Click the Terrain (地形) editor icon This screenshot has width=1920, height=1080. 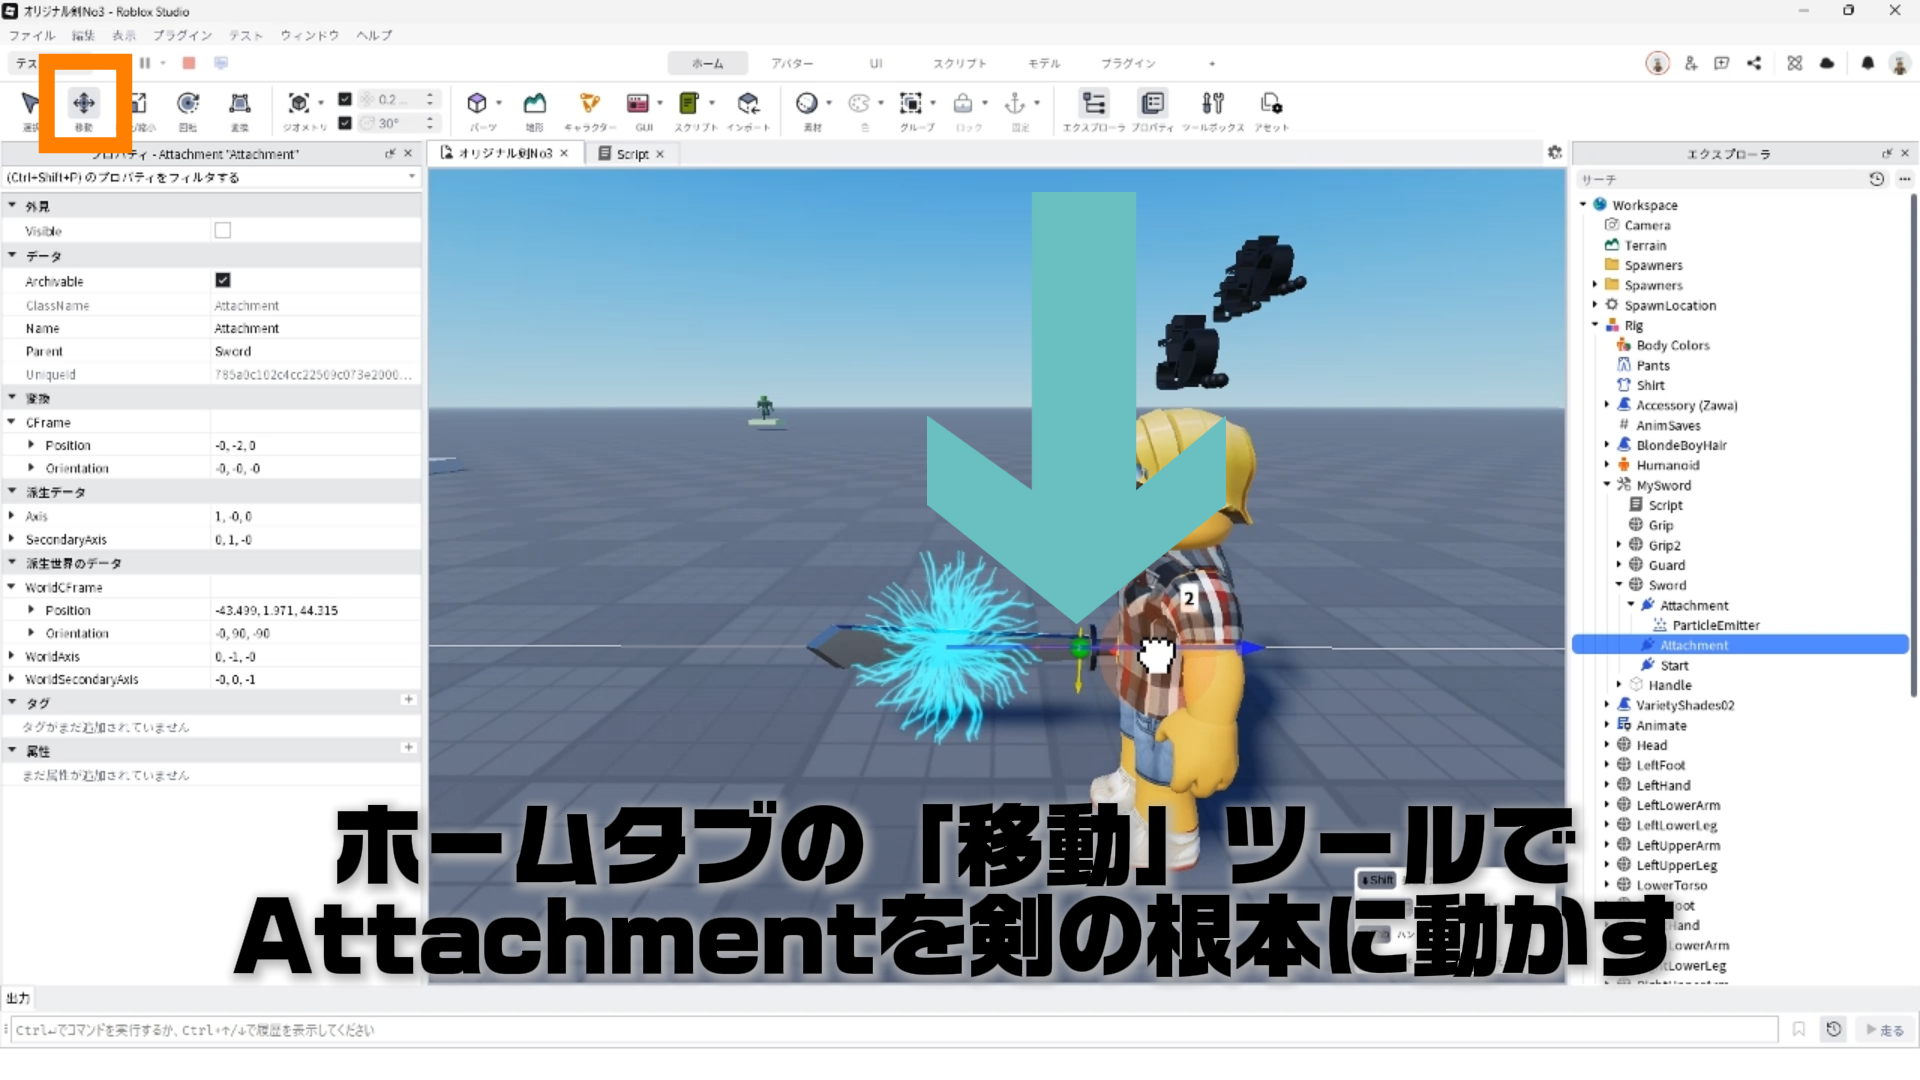[x=535, y=104]
